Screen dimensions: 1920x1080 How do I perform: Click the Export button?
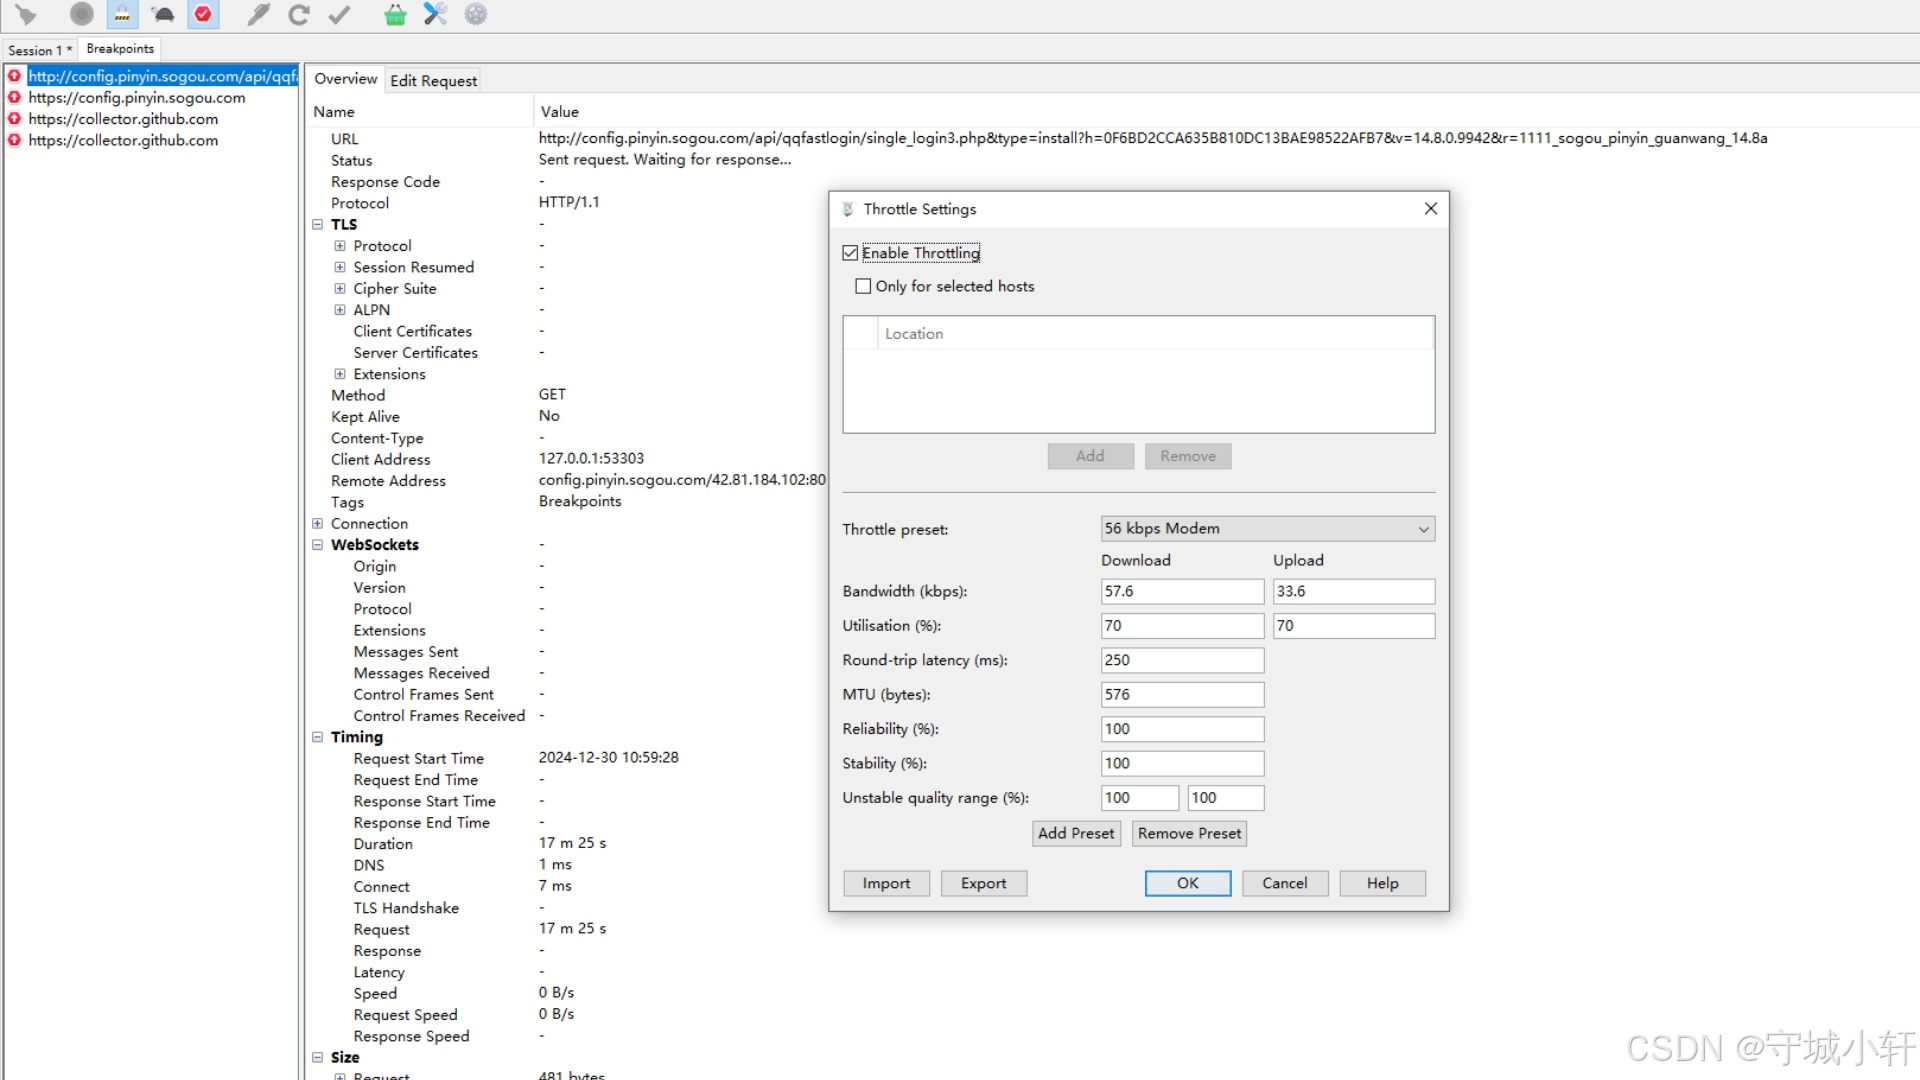click(x=983, y=883)
